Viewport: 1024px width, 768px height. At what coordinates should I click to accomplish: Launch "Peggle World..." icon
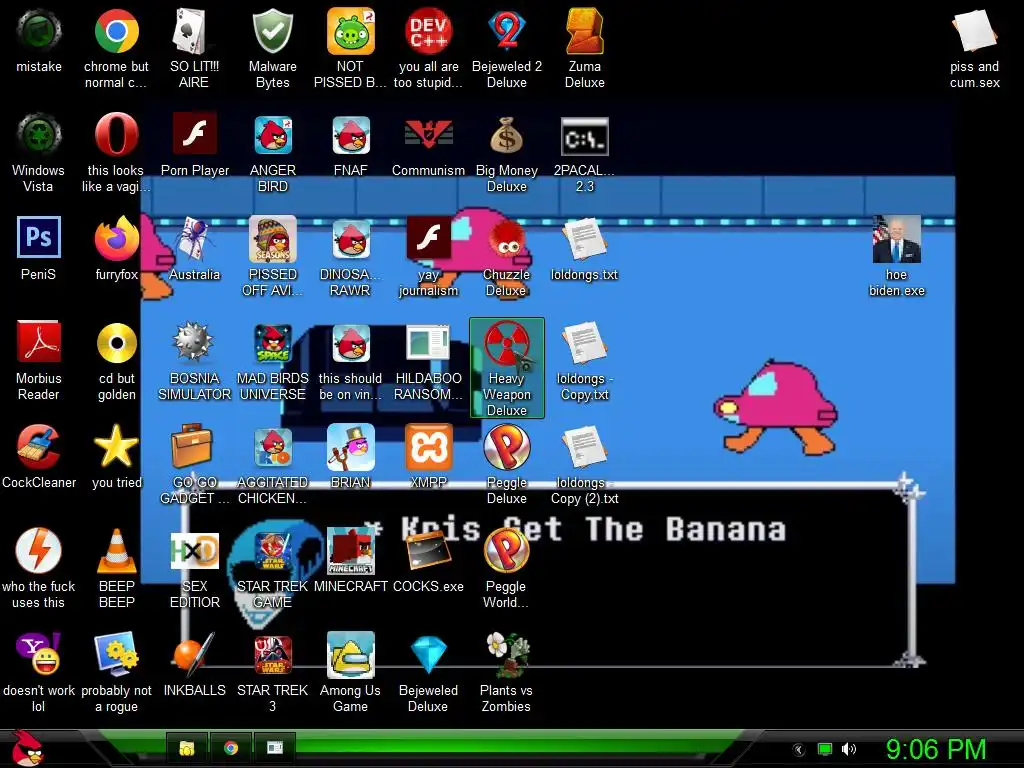click(x=507, y=551)
